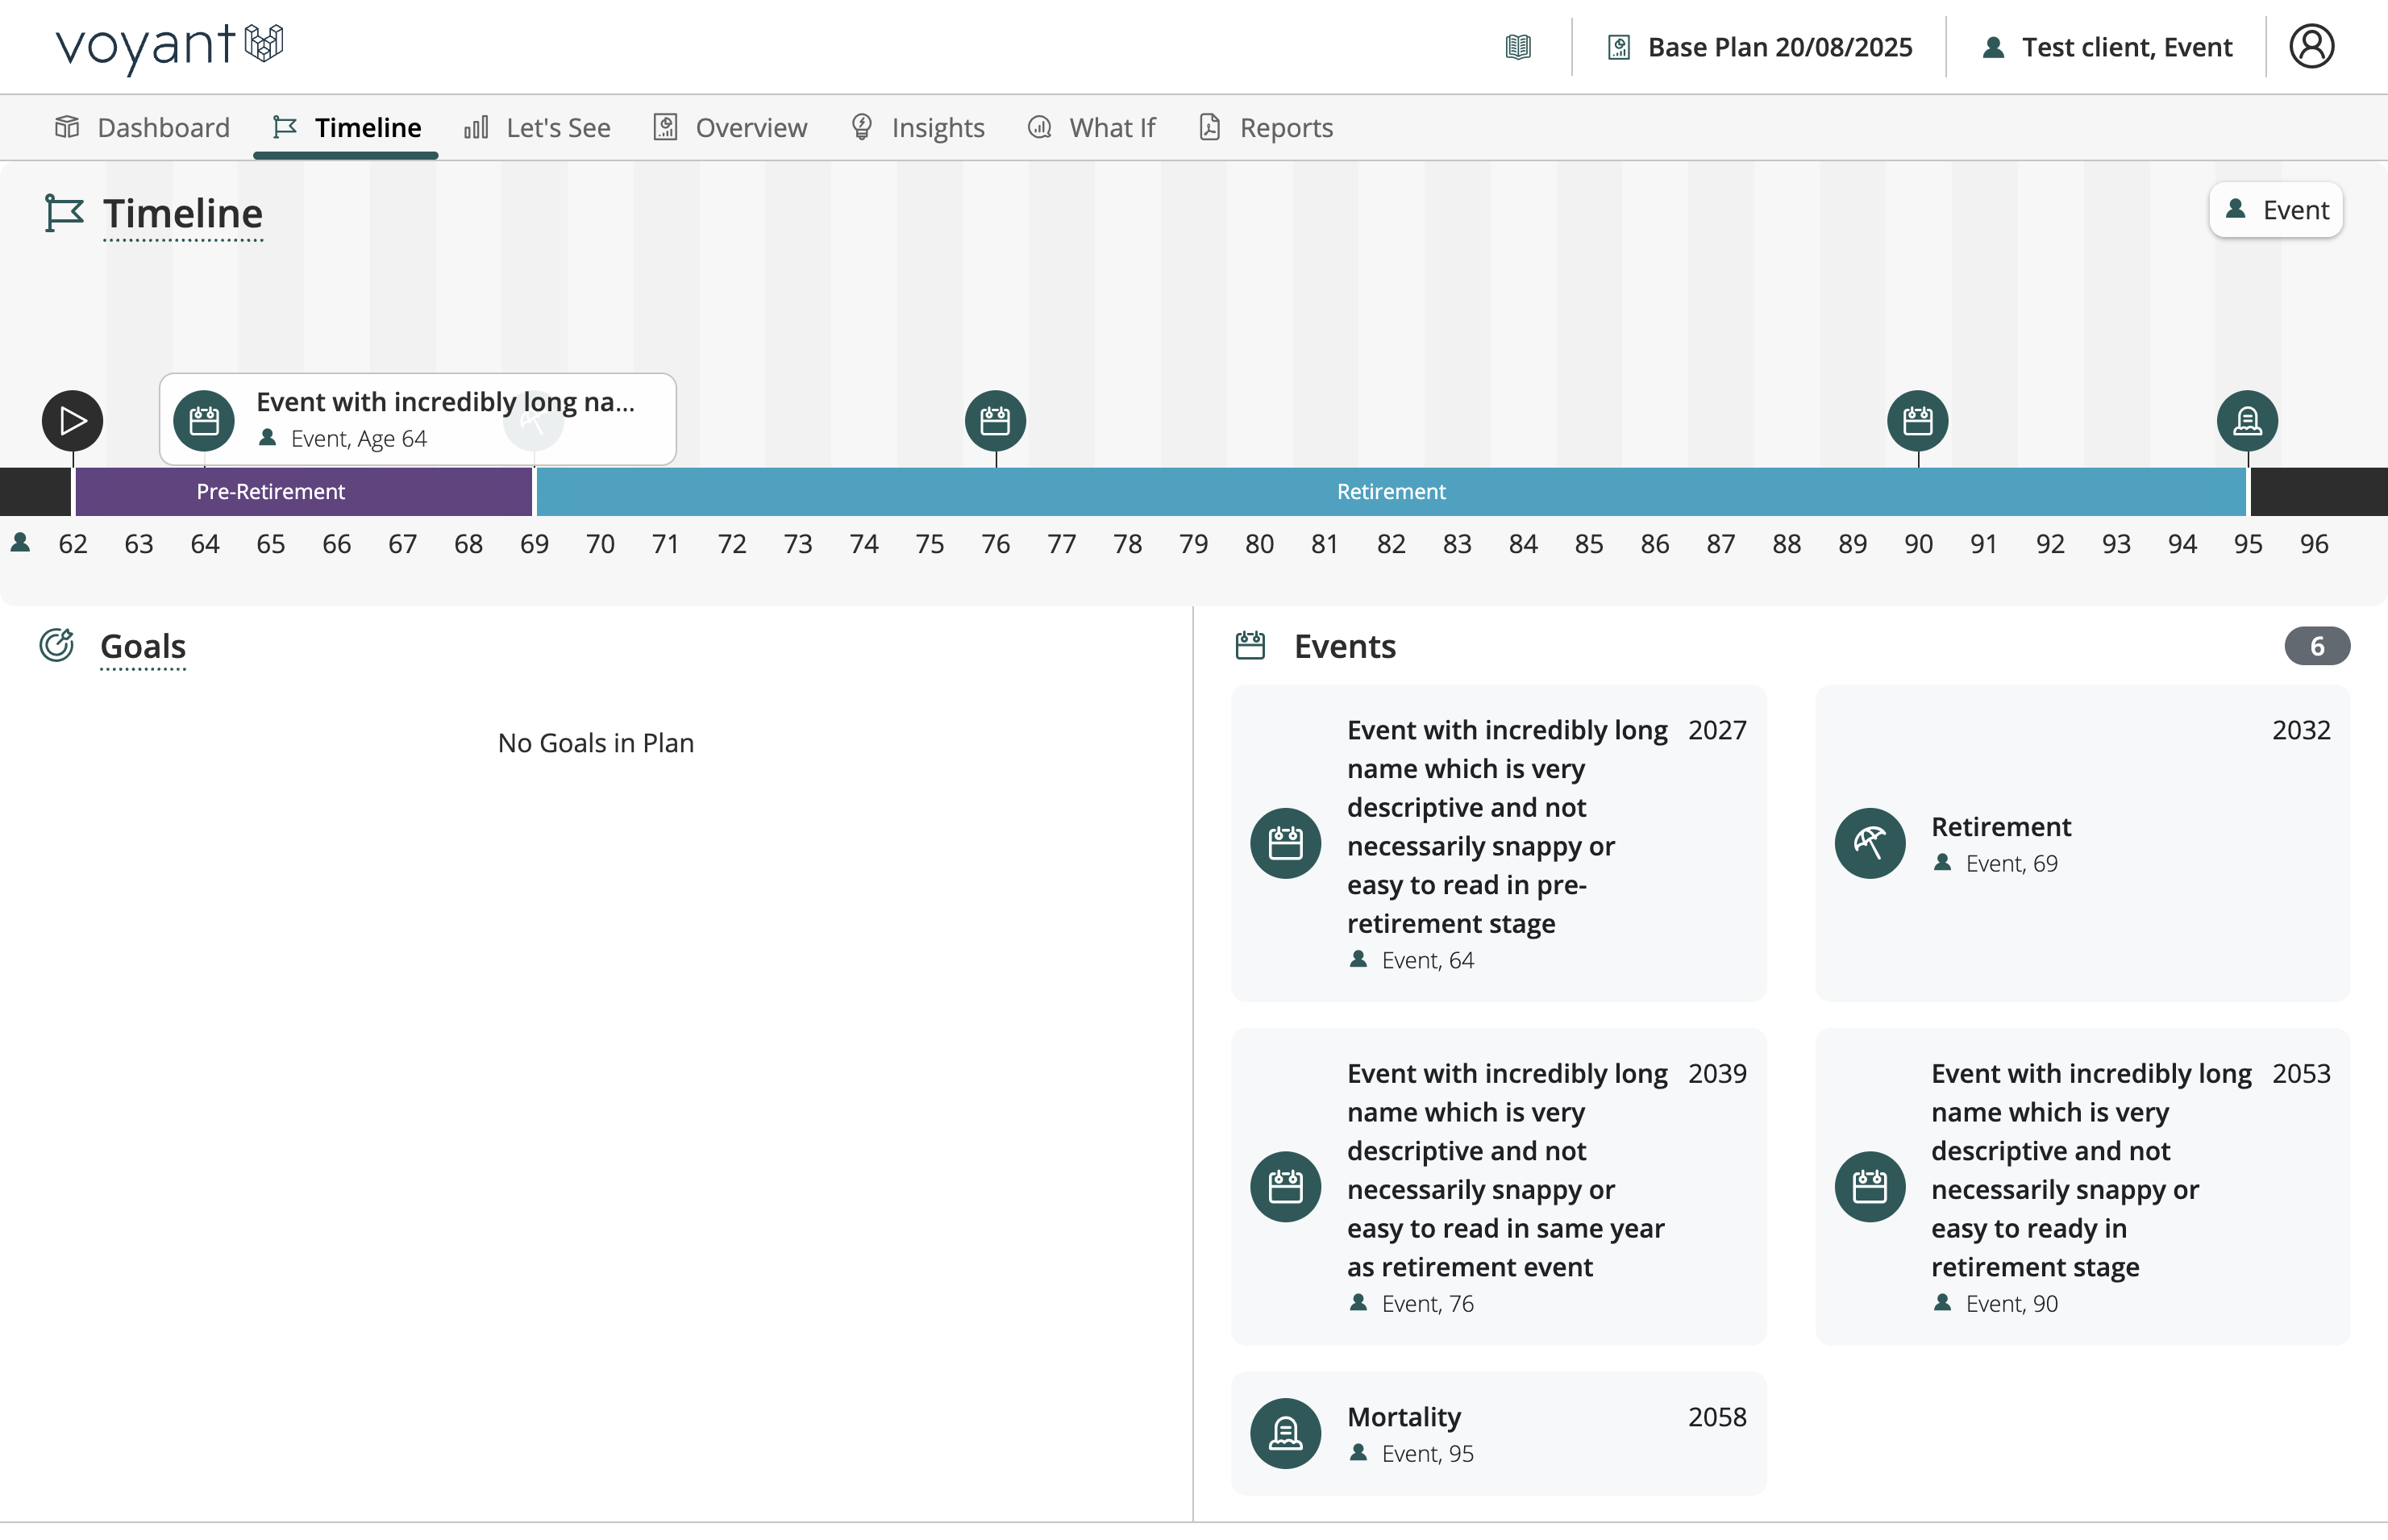Viewport: 2388px width, 1540px height.
Task: Open the Base Plan 20/08/2025 selector
Action: tap(1760, 47)
